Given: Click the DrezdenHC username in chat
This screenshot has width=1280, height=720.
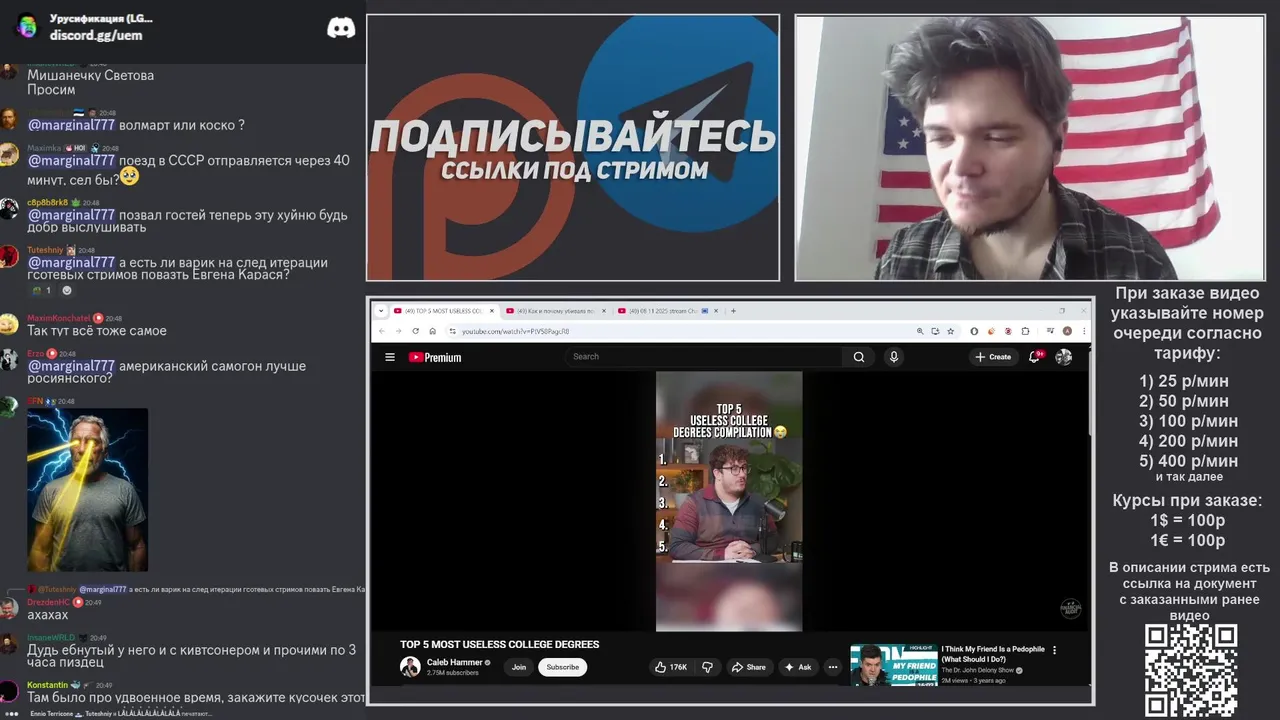Looking at the screenshot, I should 48,602.
